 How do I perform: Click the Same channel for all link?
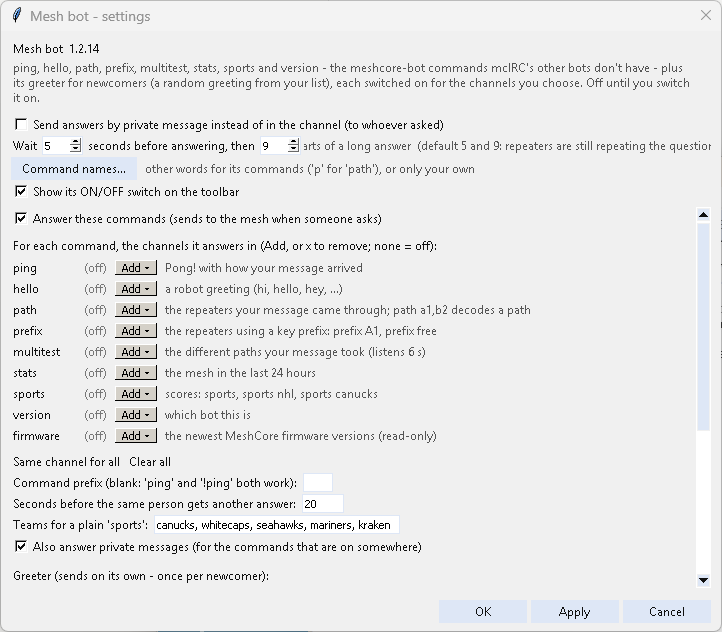(66, 462)
